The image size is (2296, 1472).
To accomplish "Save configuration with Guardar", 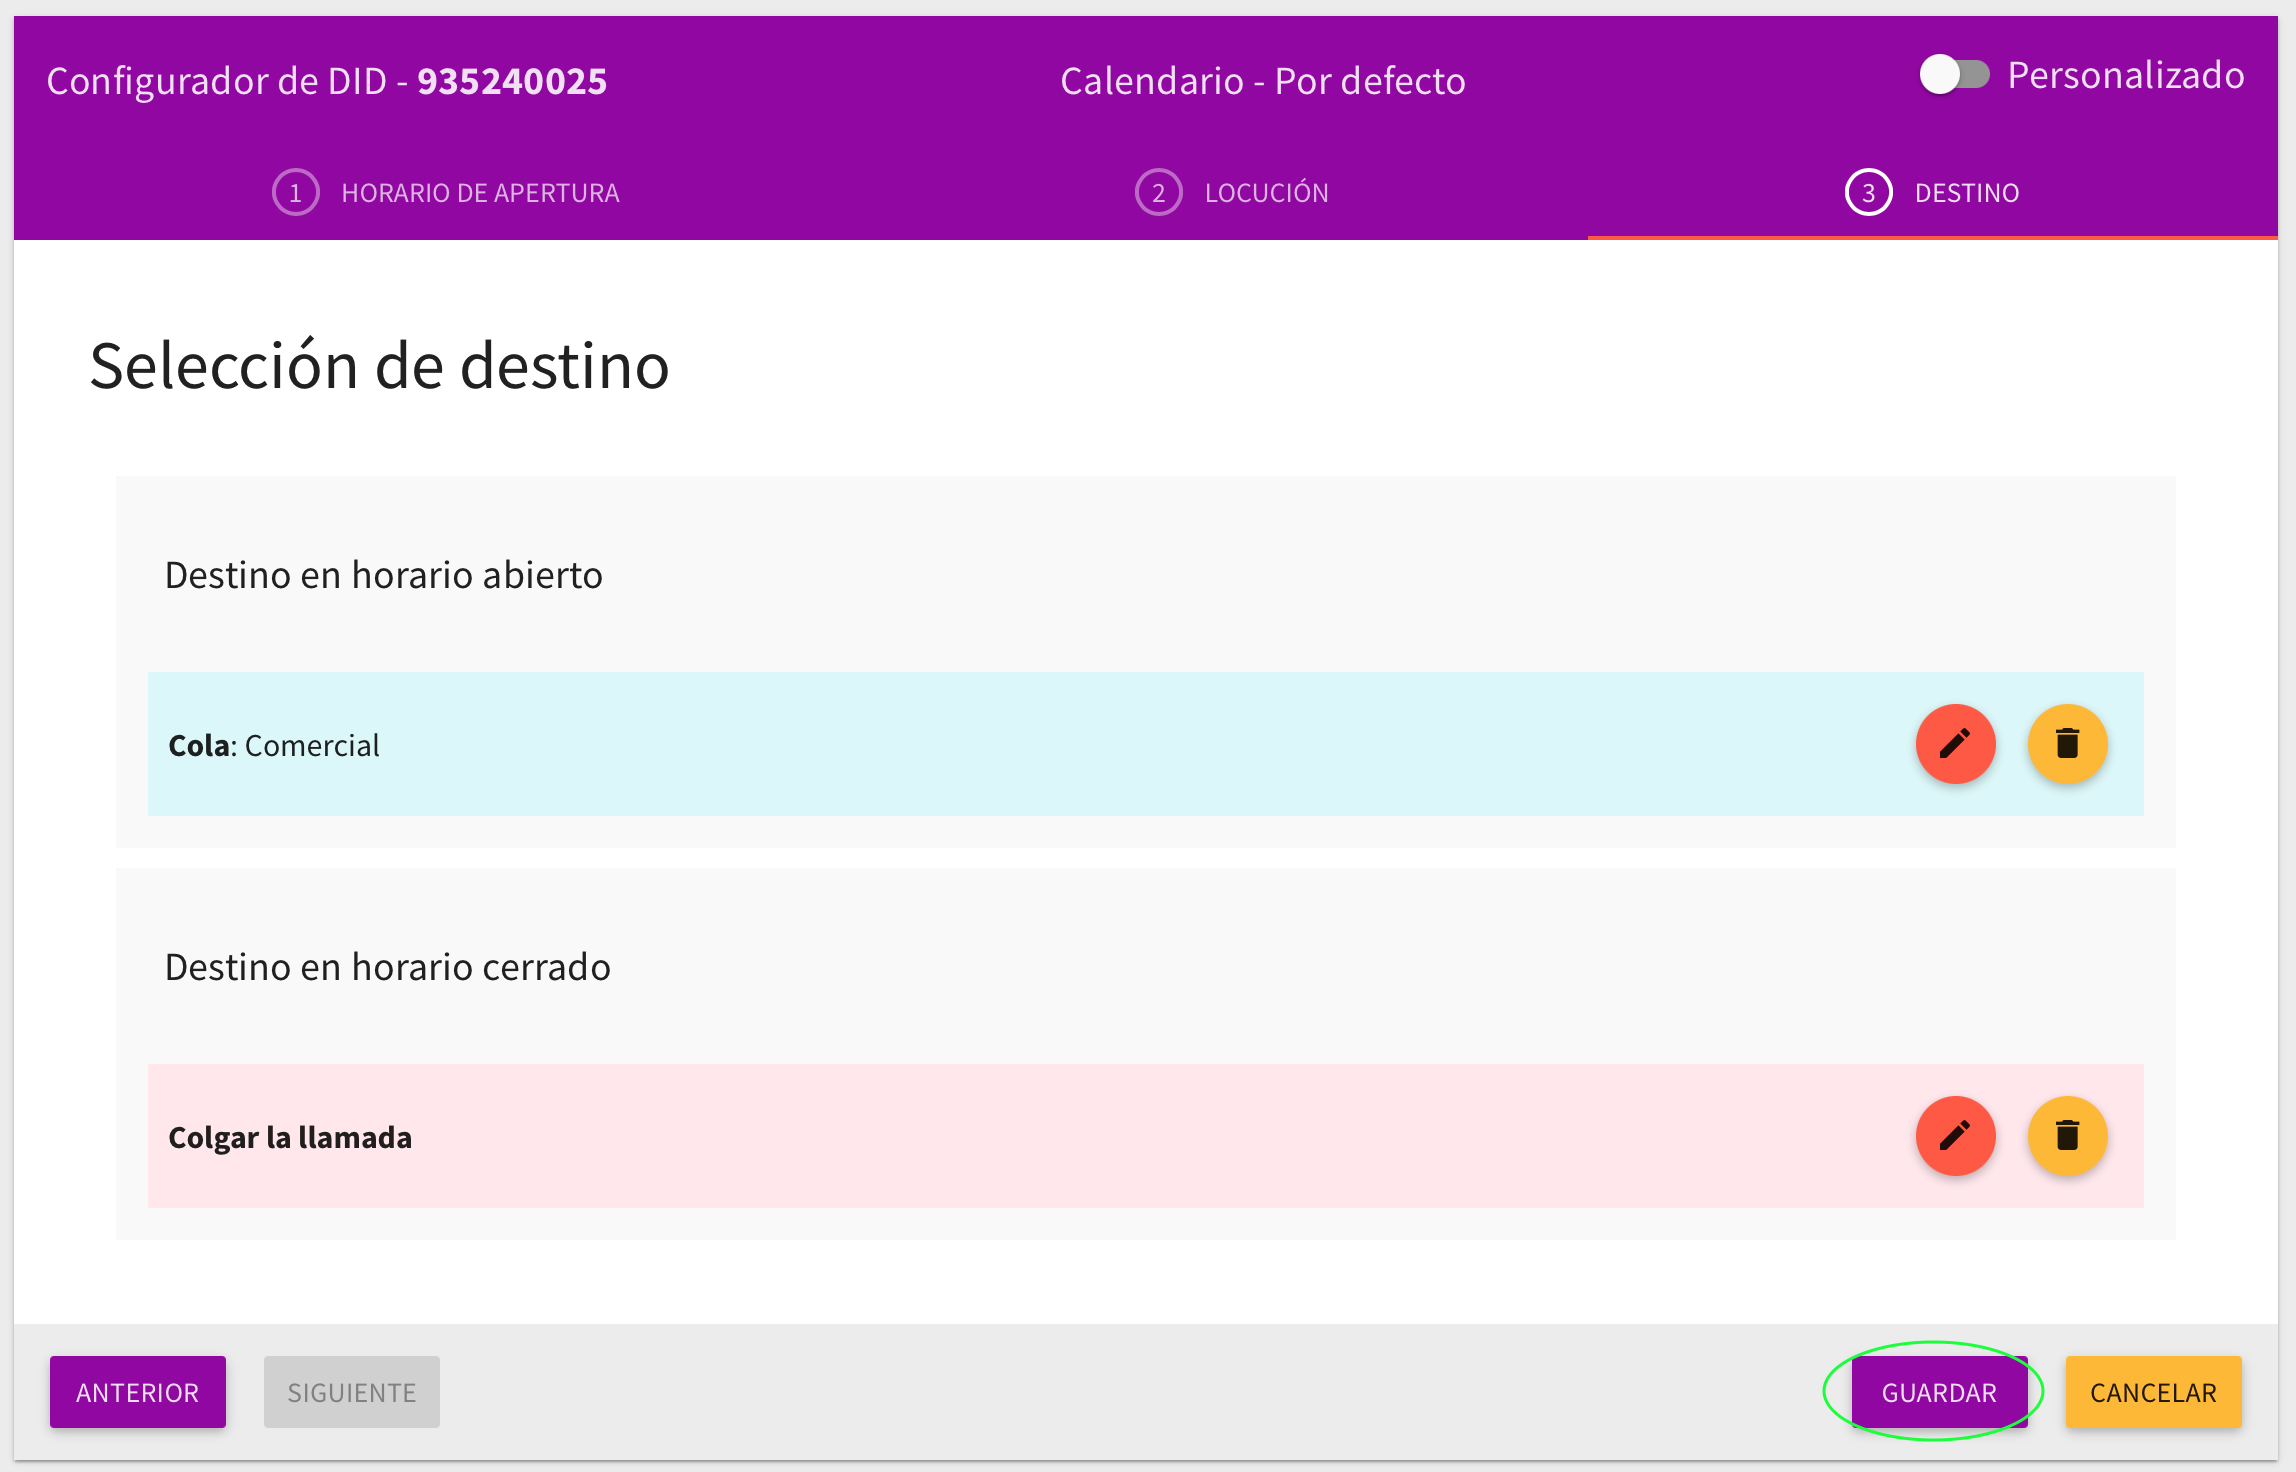I will 1939,1392.
